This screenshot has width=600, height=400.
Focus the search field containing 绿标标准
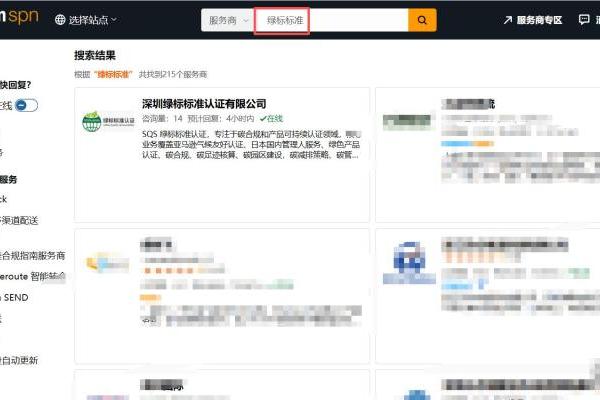[x=331, y=20]
